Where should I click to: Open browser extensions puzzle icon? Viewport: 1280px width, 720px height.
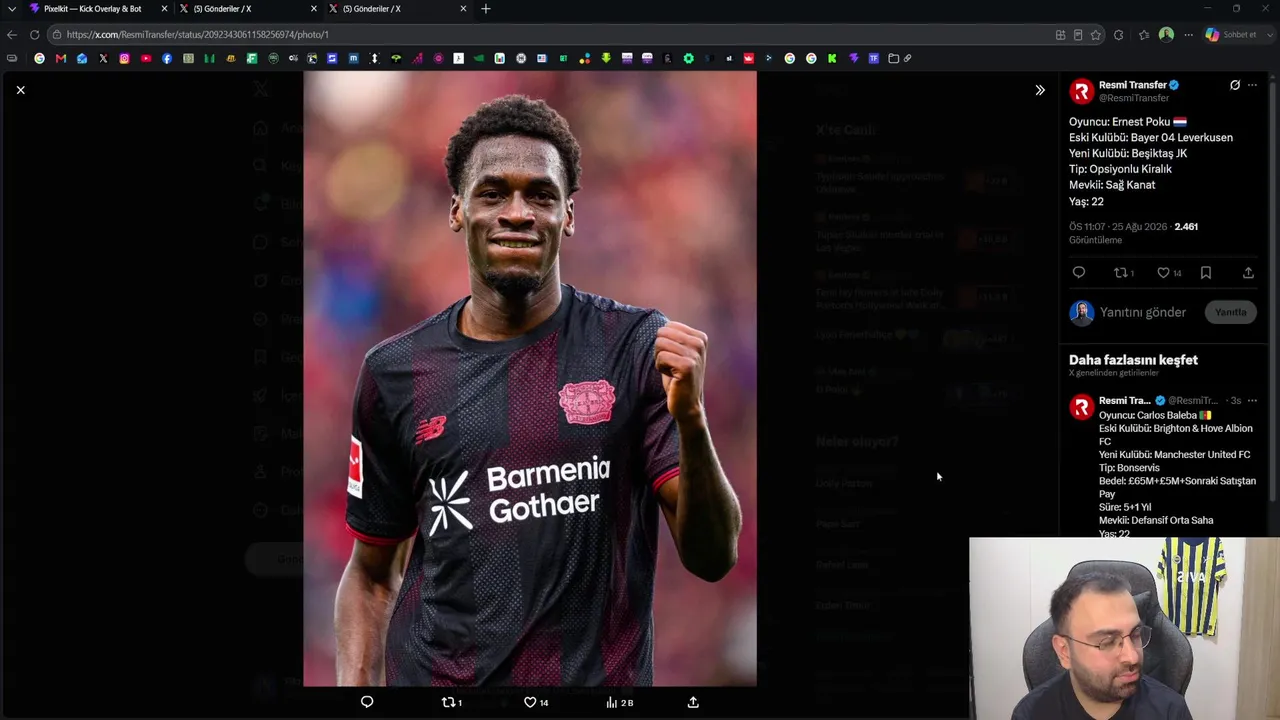click(x=1118, y=34)
